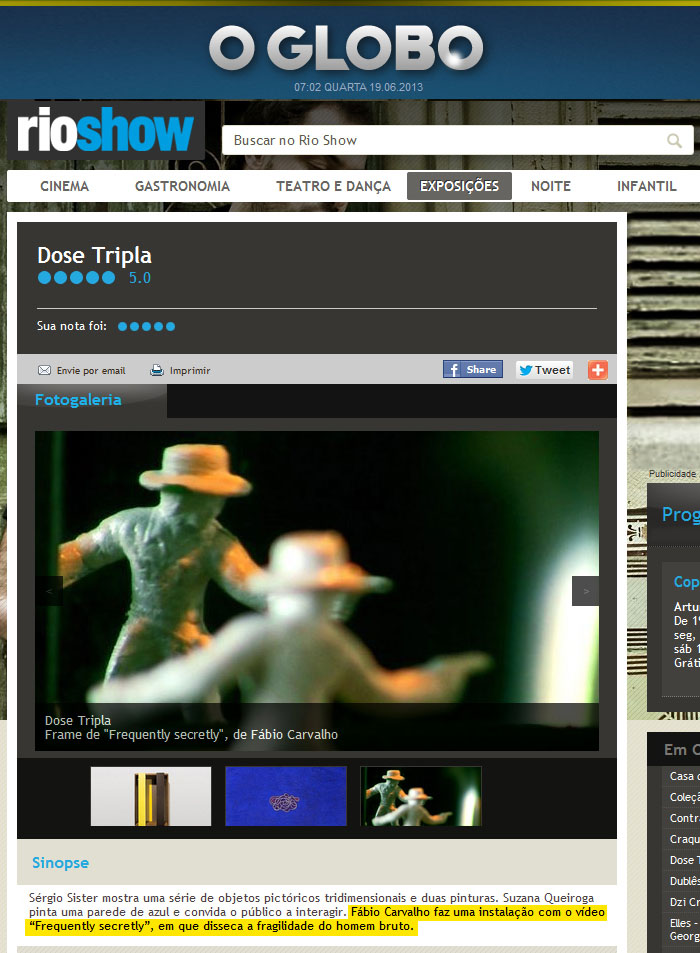Click the main gallery image
The height and width of the screenshot is (953, 700).
coord(317,591)
